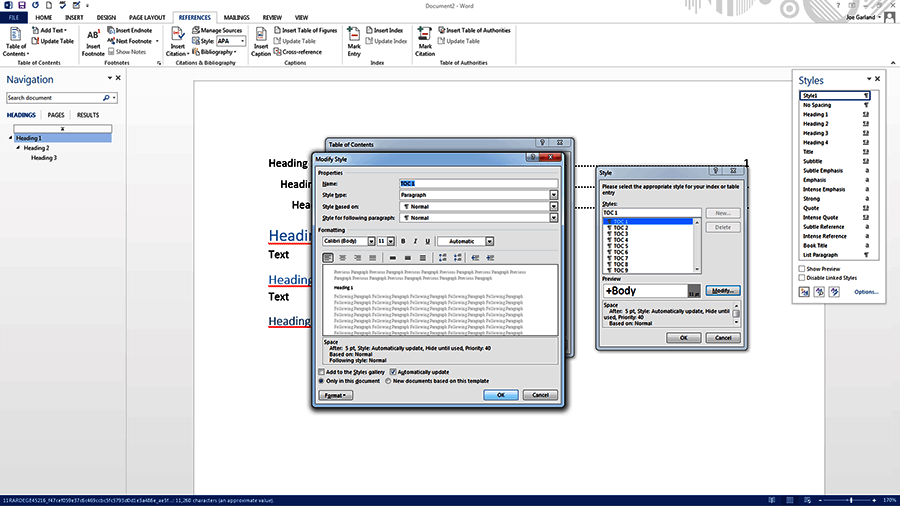Open Manage Sources in the ribbon

[217, 30]
